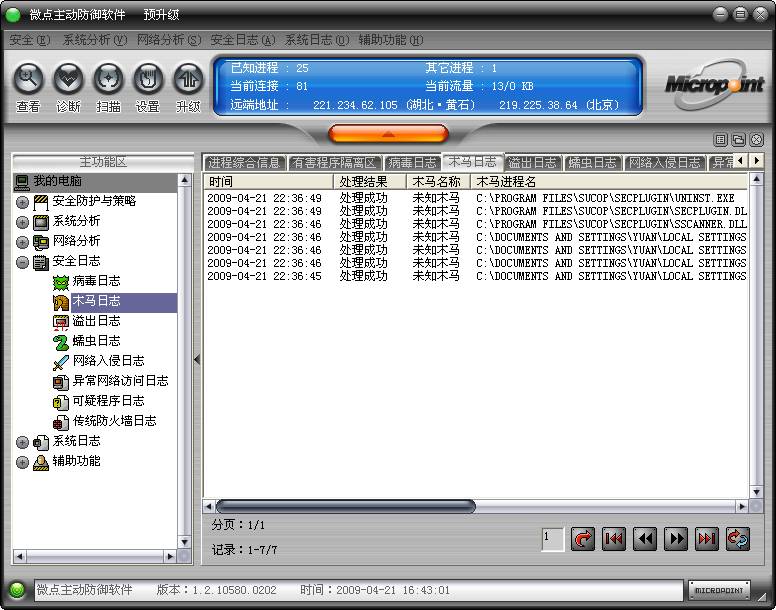Open the 设置 settings hand icon
776x610 pixels.
(148, 79)
